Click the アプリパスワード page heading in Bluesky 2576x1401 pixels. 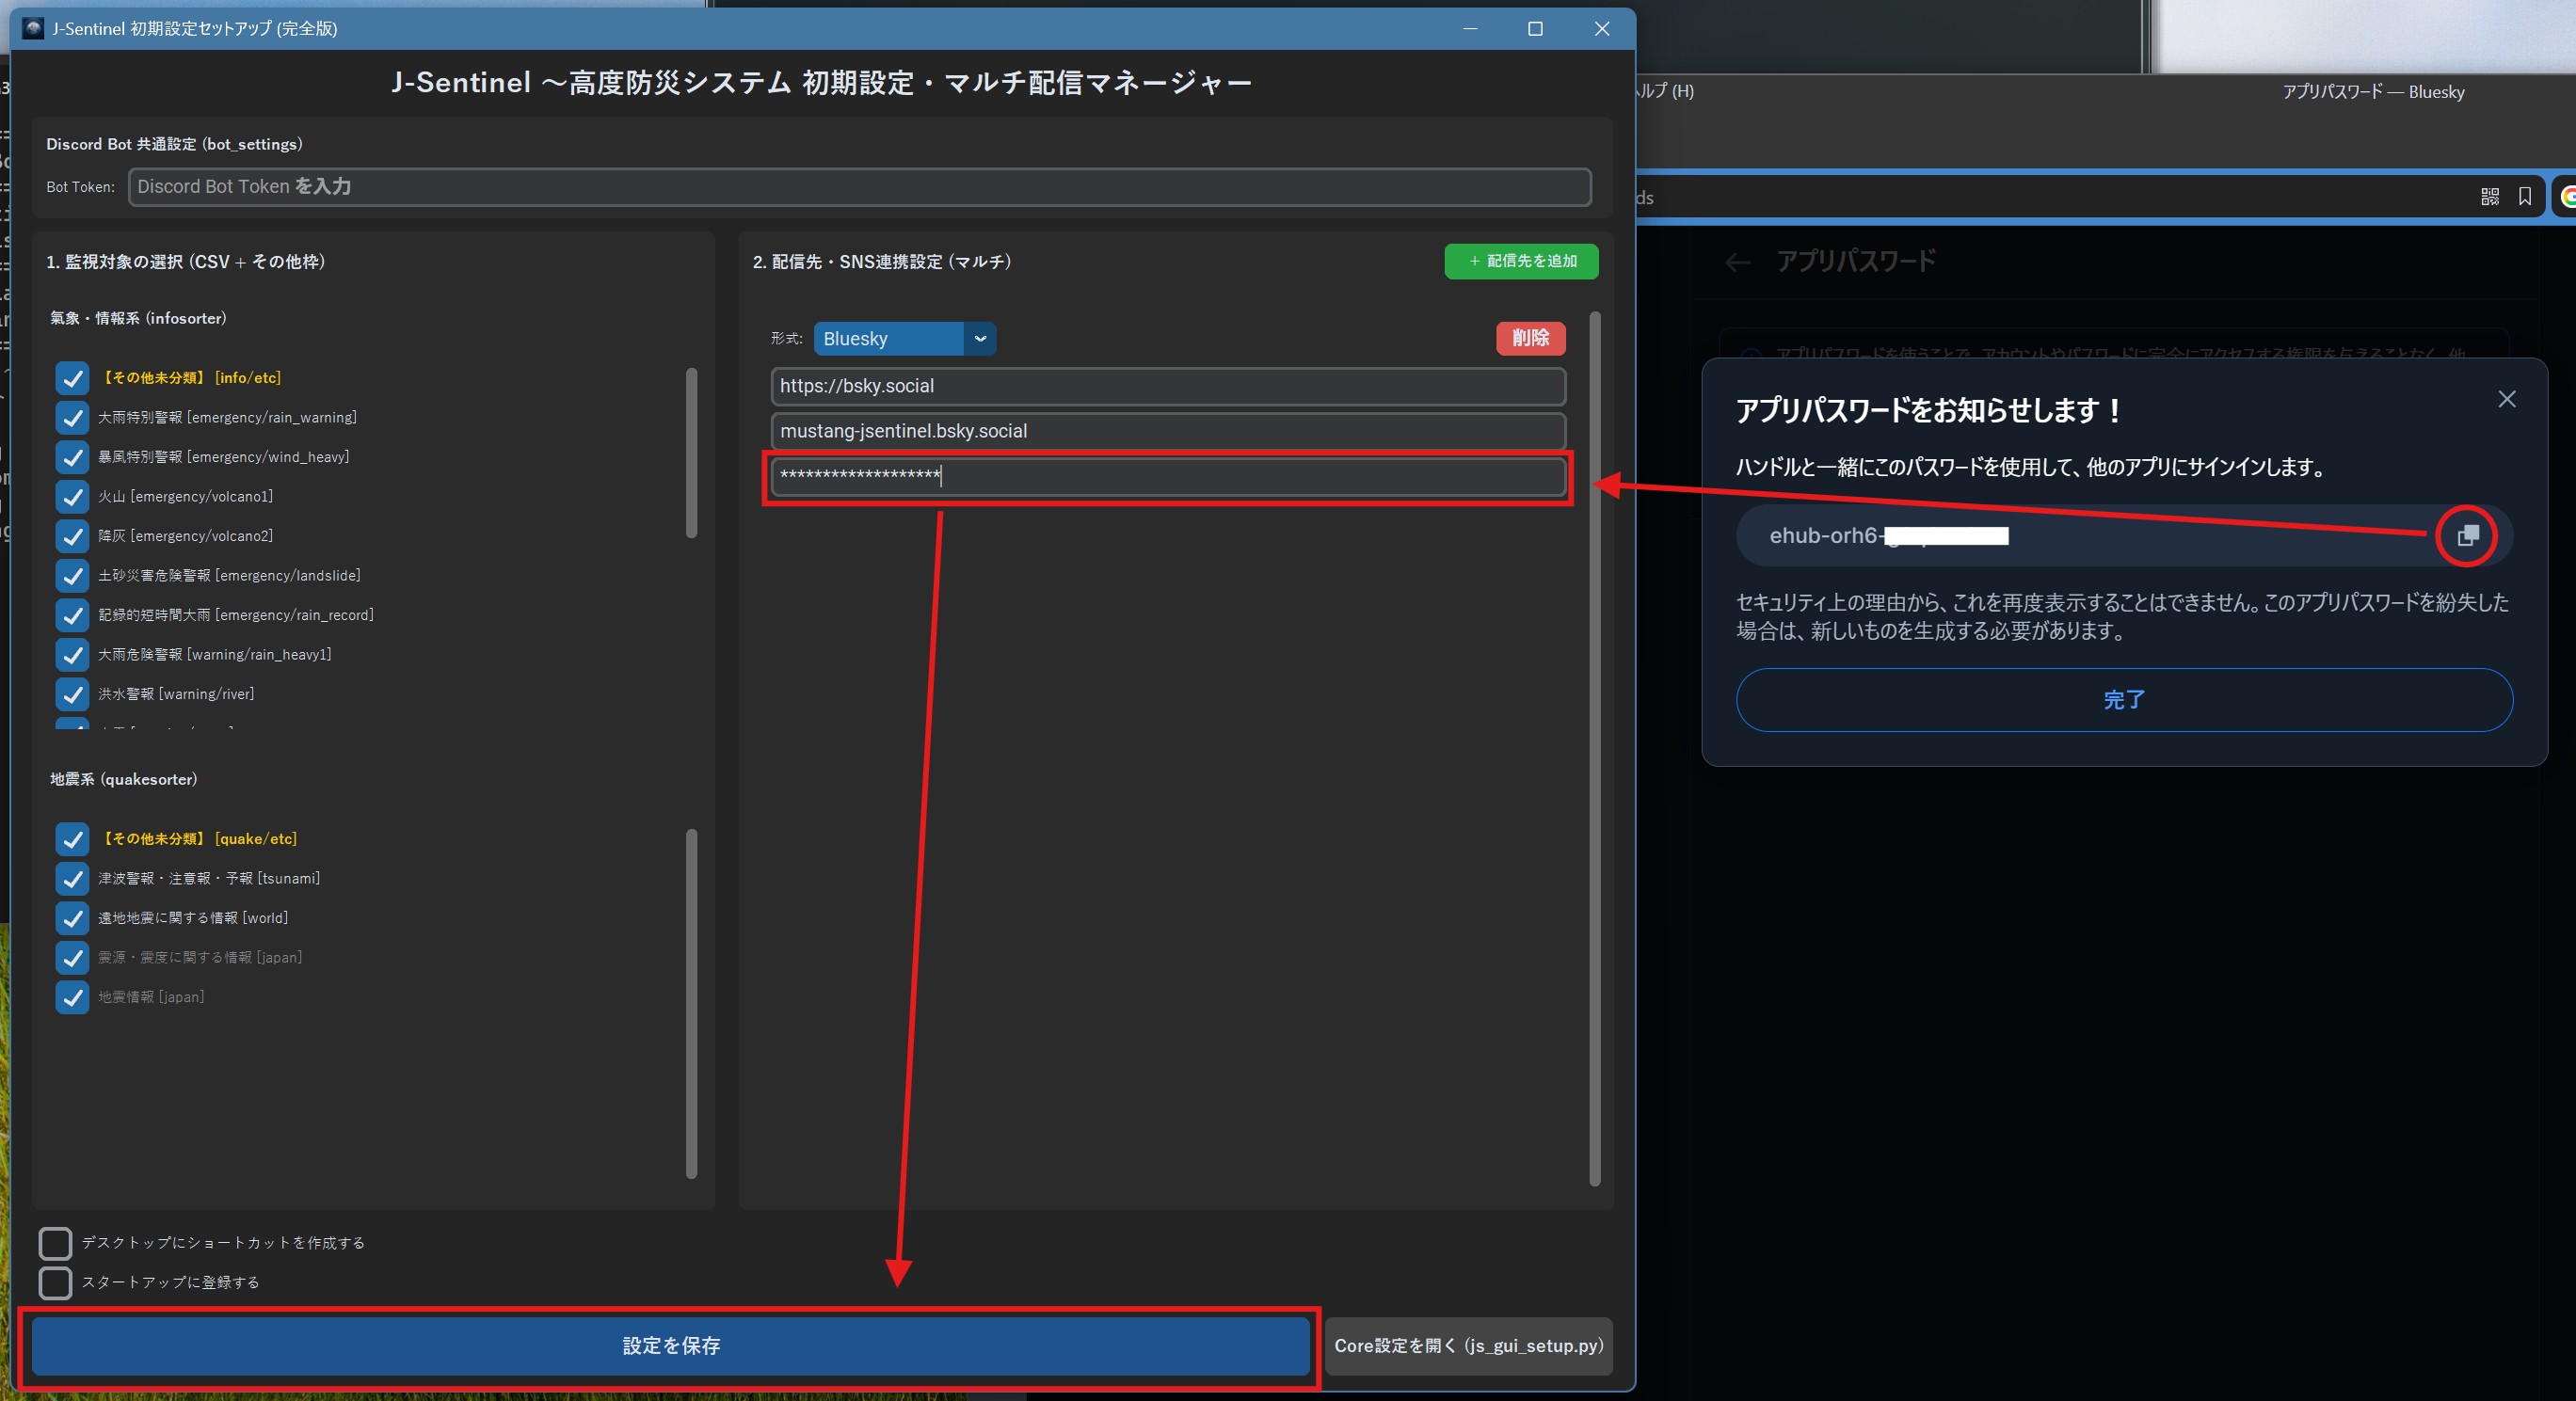[x=1855, y=261]
